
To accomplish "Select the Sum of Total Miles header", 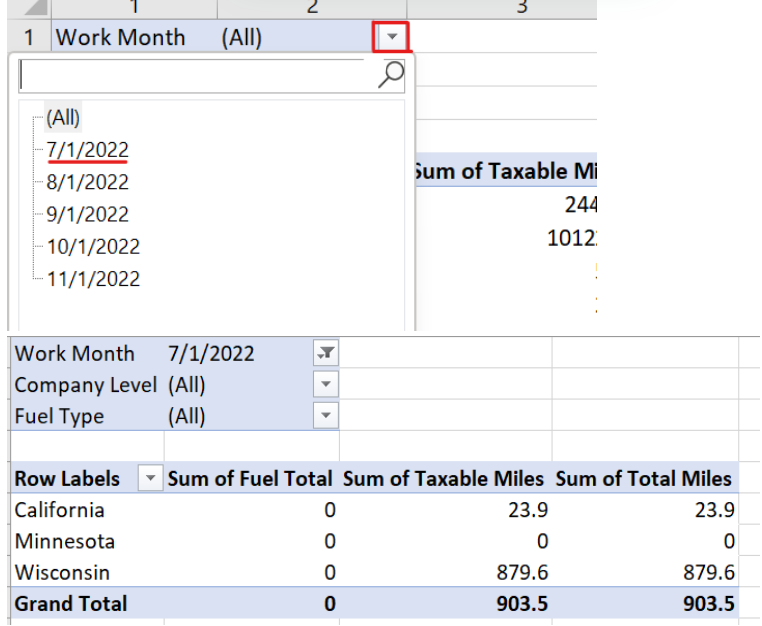I will tap(644, 479).
